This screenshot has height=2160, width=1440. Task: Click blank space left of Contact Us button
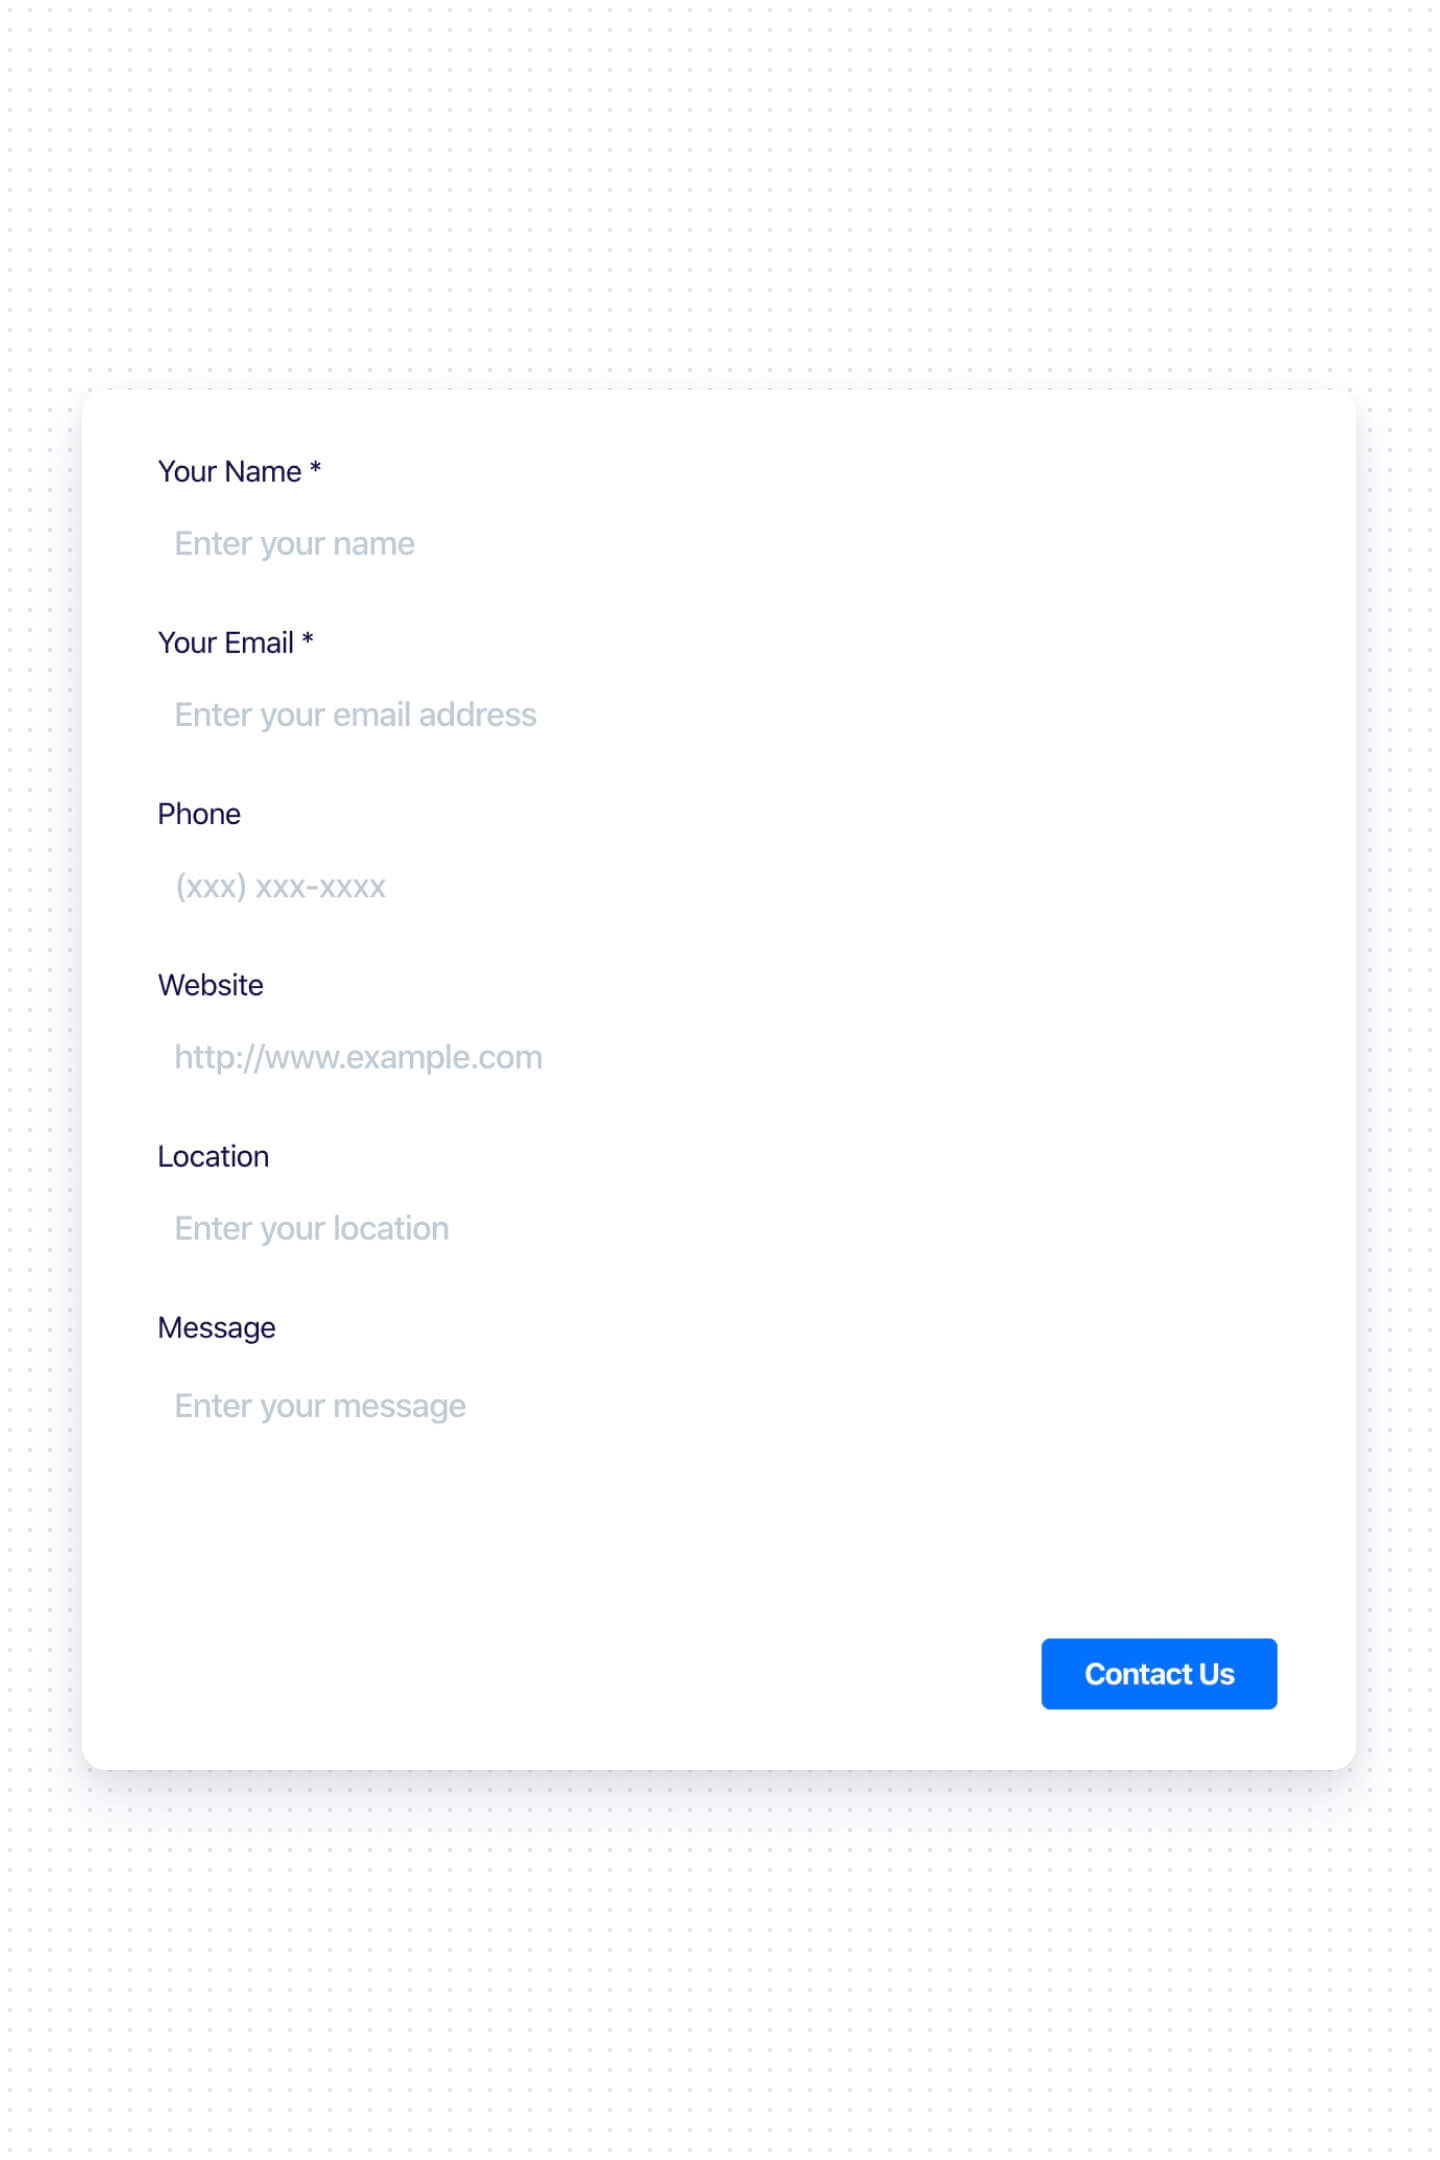(600, 1673)
